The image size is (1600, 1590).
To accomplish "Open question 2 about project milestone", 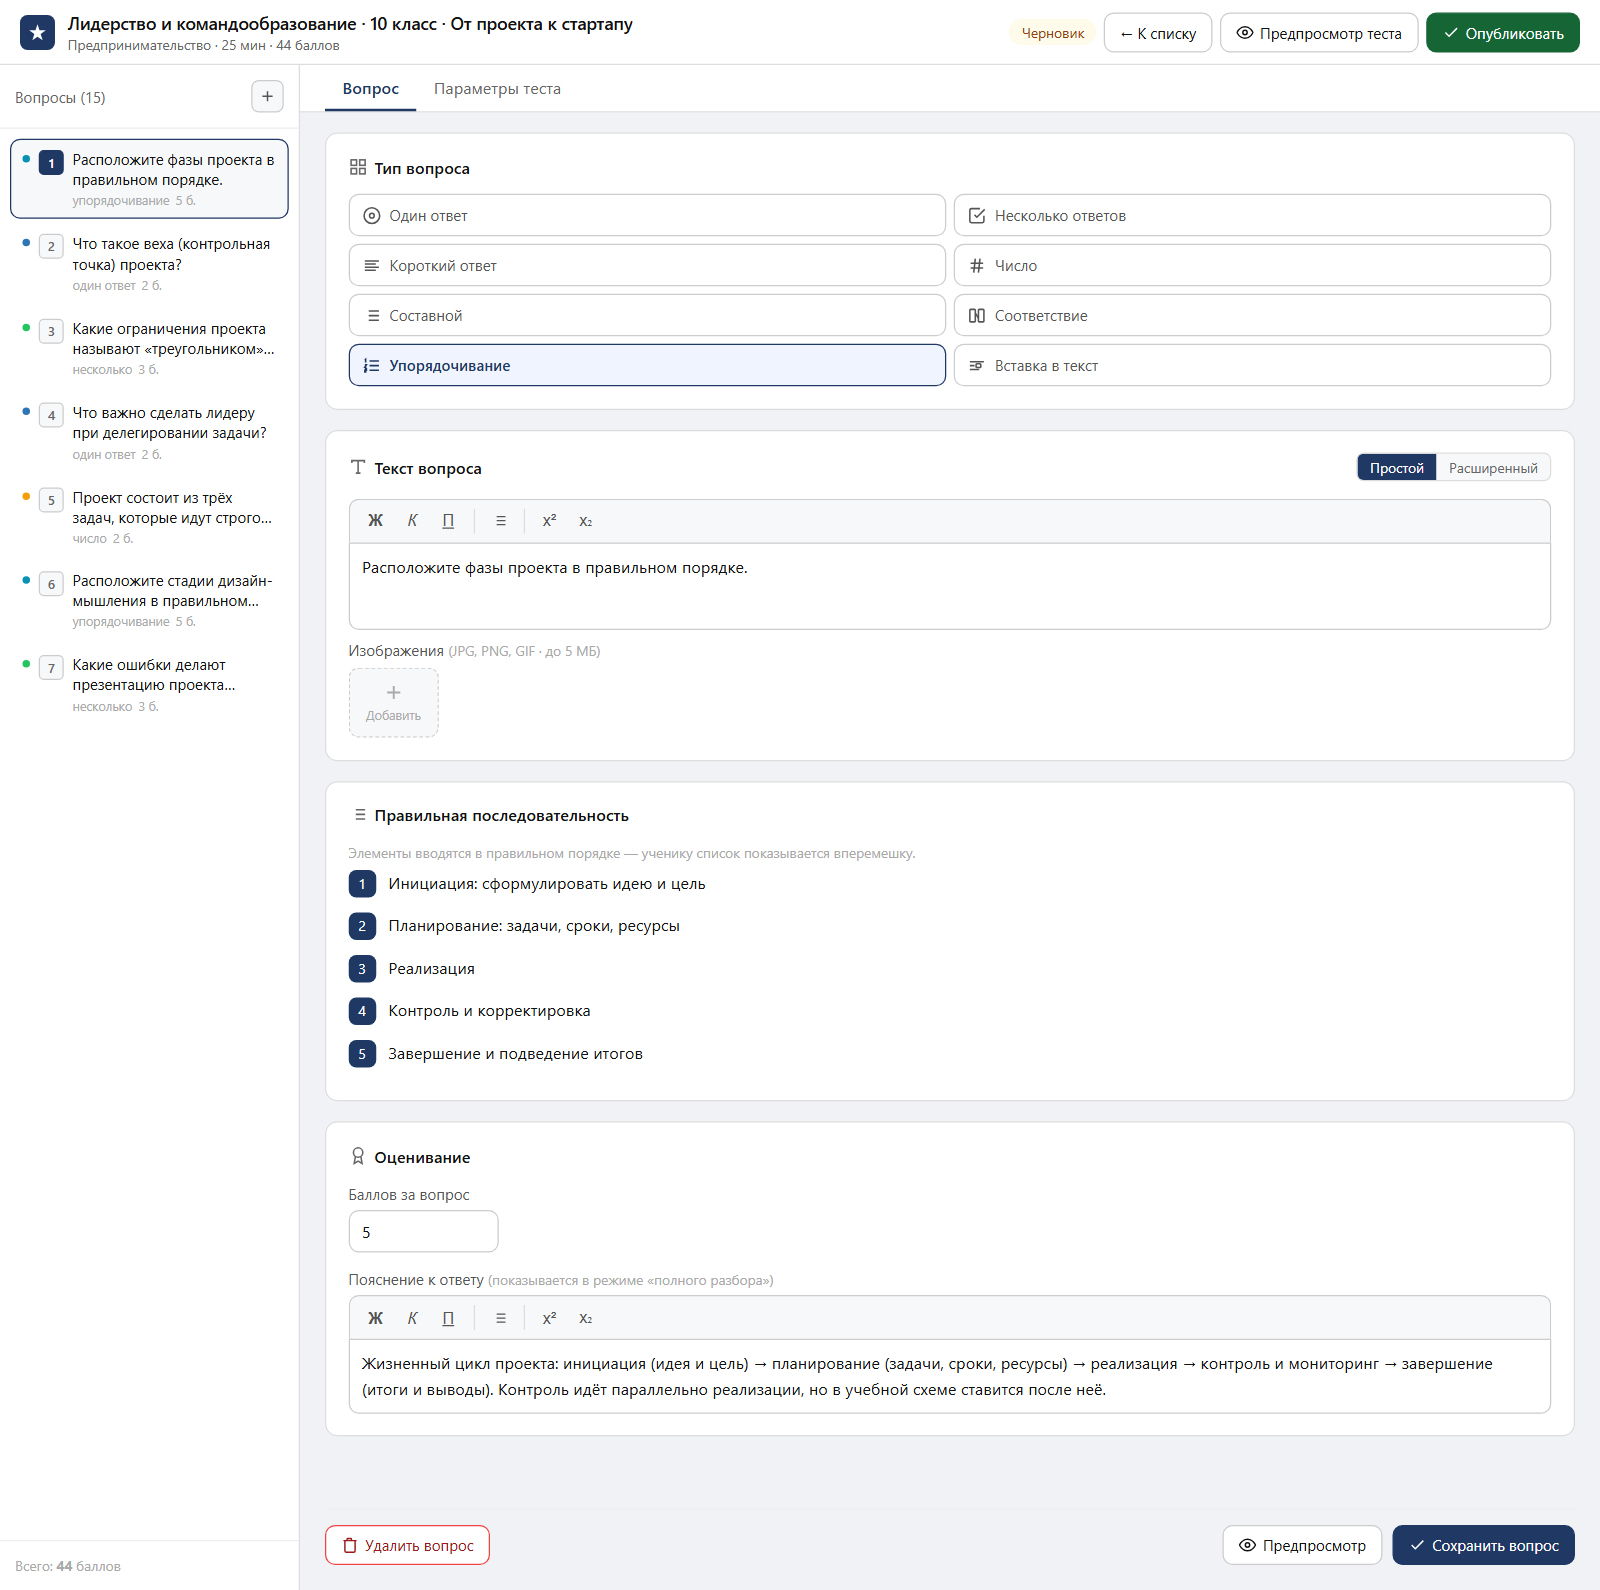I will click(149, 263).
